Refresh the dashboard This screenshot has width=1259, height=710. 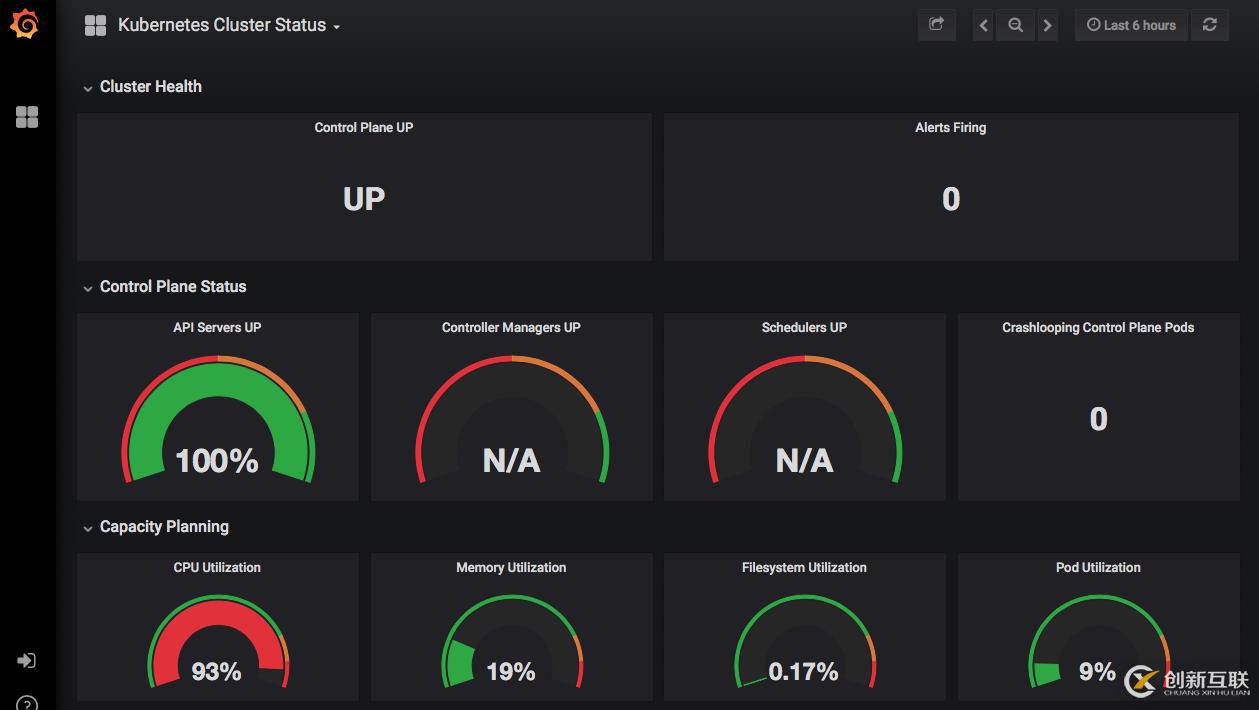pos(1210,25)
